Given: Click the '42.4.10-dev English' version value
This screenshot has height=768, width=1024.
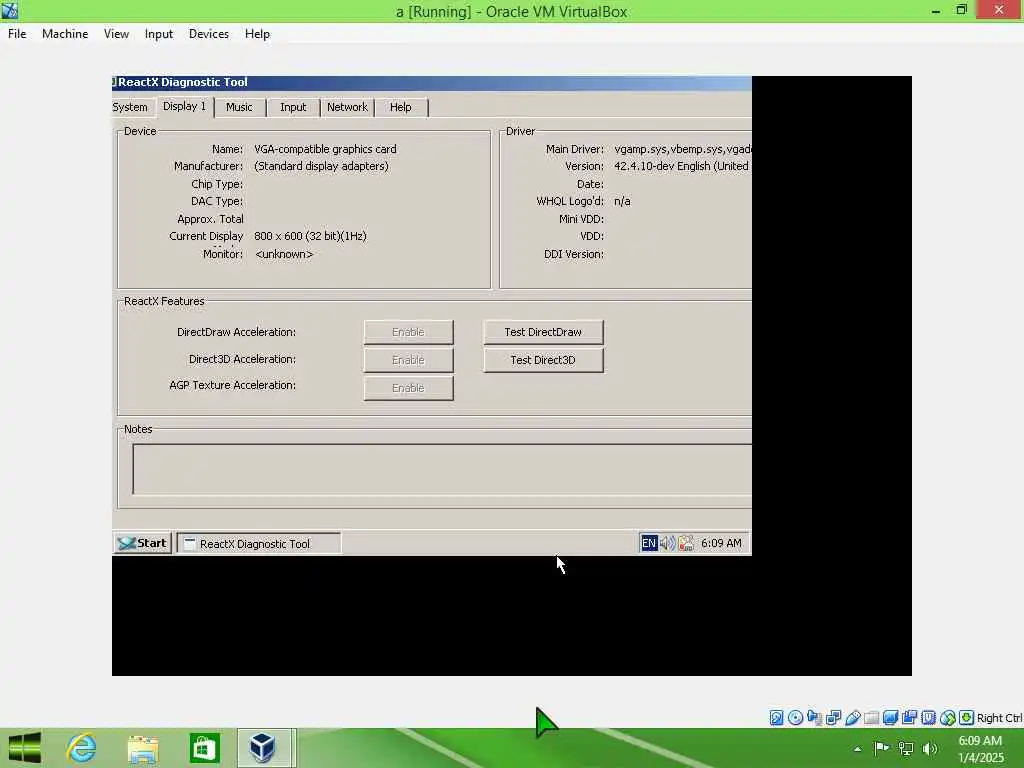Looking at the screenshot, I should pyautogui.click(x=681, y=166).
